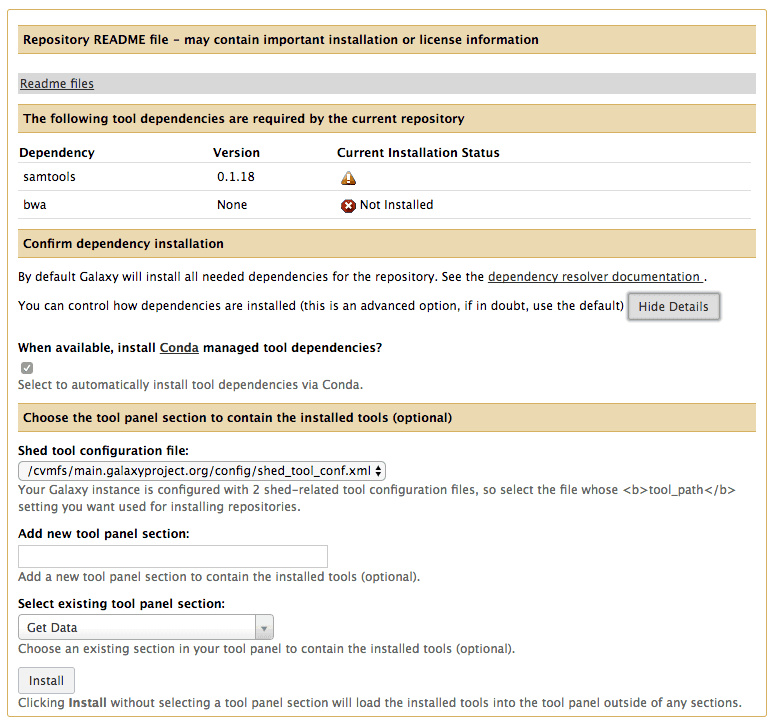Click the samtools warning status icon
The image size is (769, 723).
pos(348,178)
